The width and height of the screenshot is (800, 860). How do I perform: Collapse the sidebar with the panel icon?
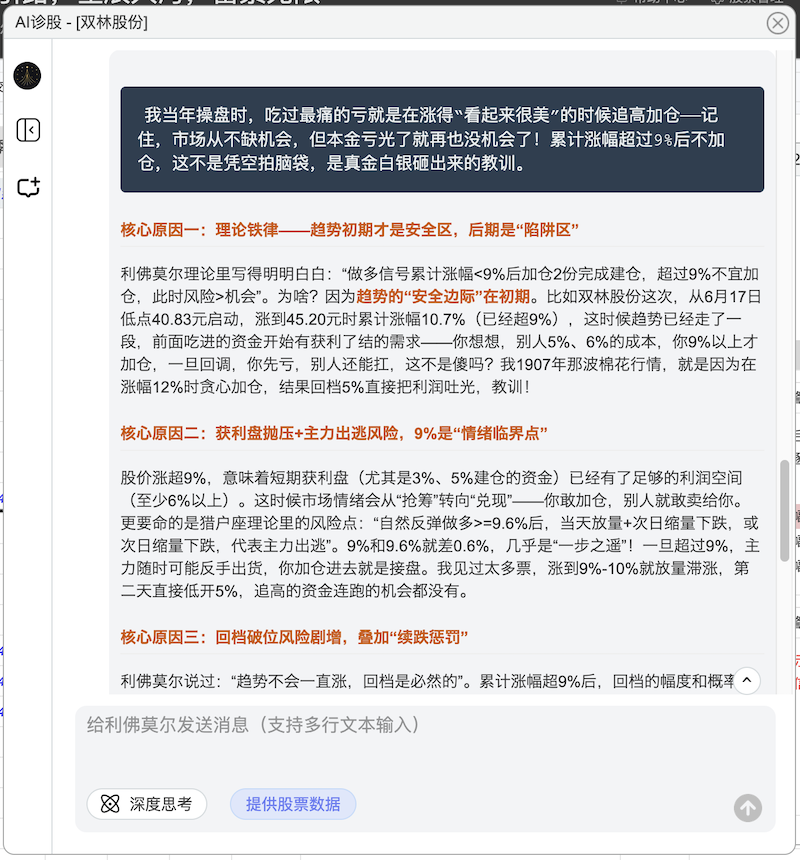[28, 130]
